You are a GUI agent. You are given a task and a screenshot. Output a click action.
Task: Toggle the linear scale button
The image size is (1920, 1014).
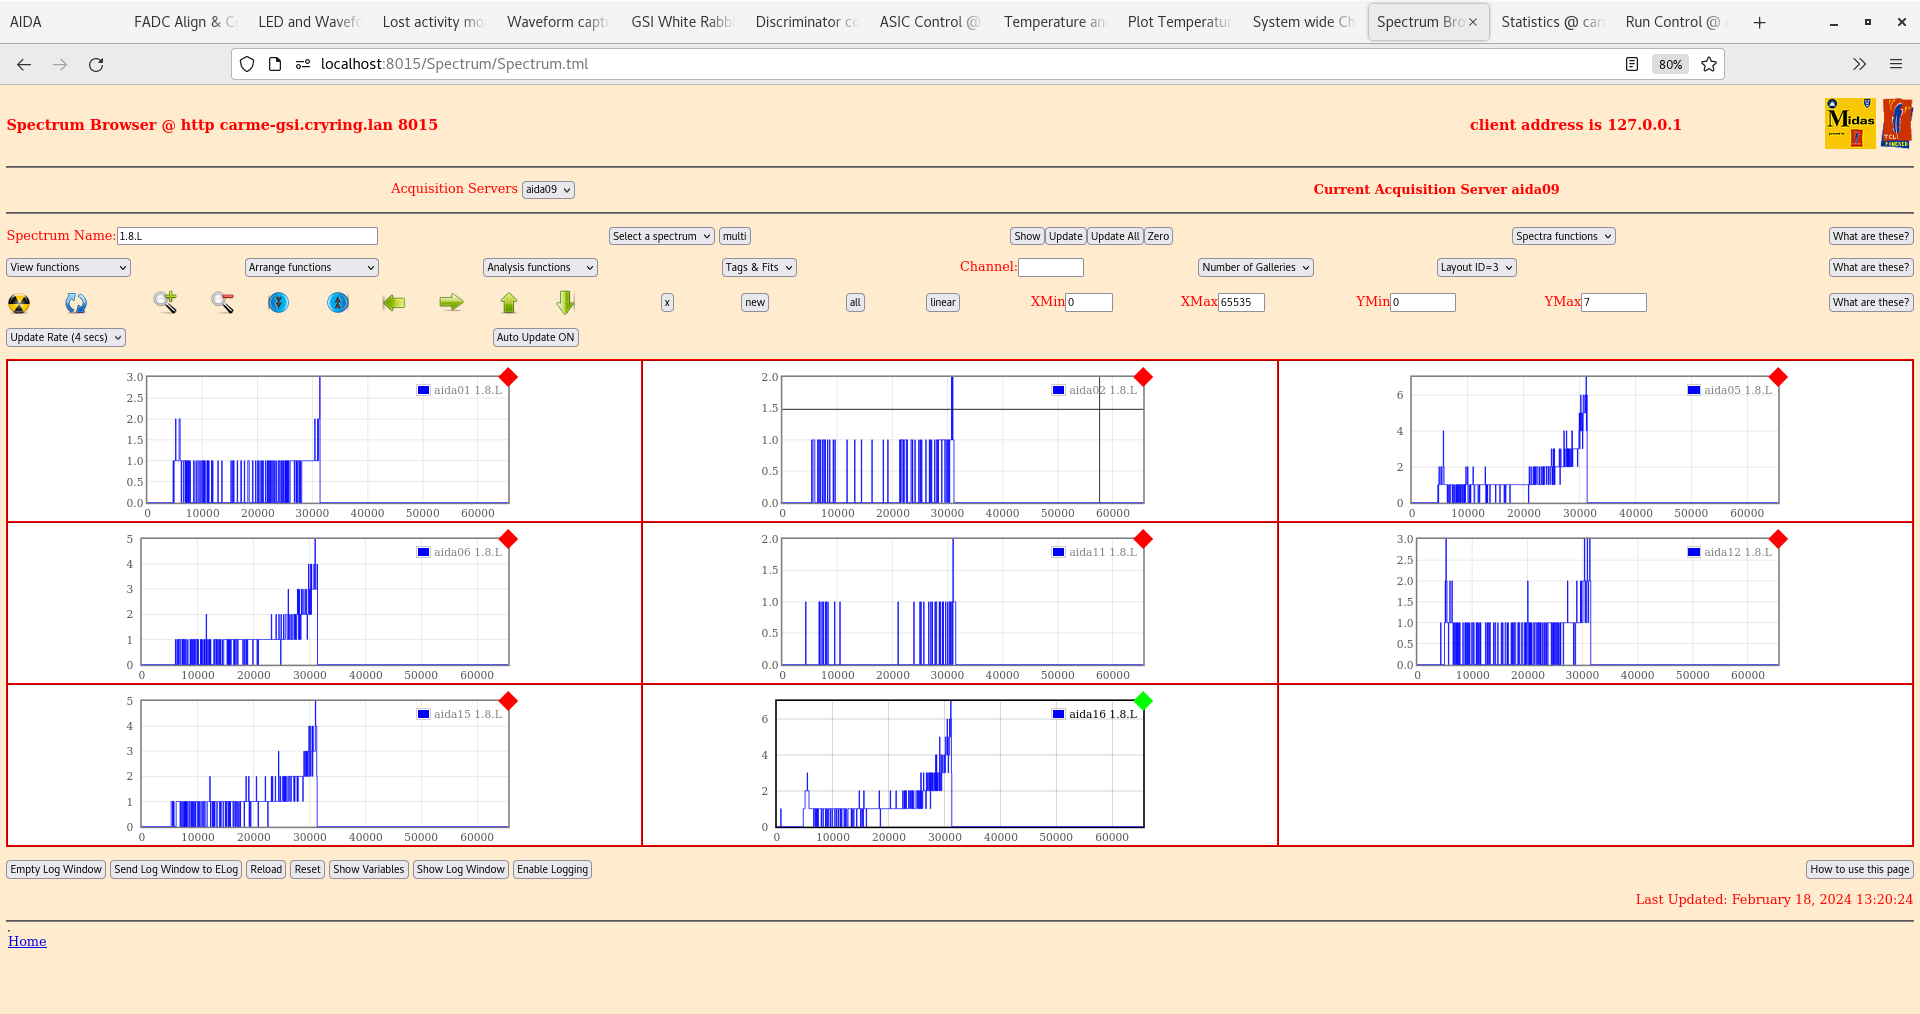(942, 303)
